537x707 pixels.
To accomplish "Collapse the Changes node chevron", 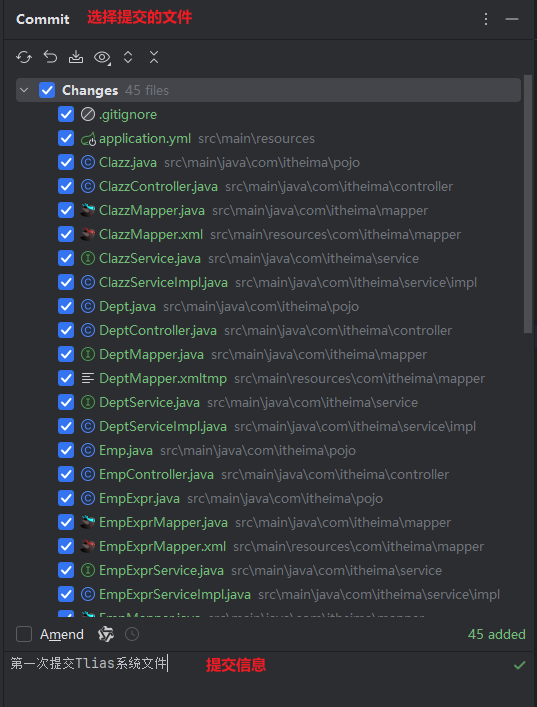I will [x=24, y=90].
